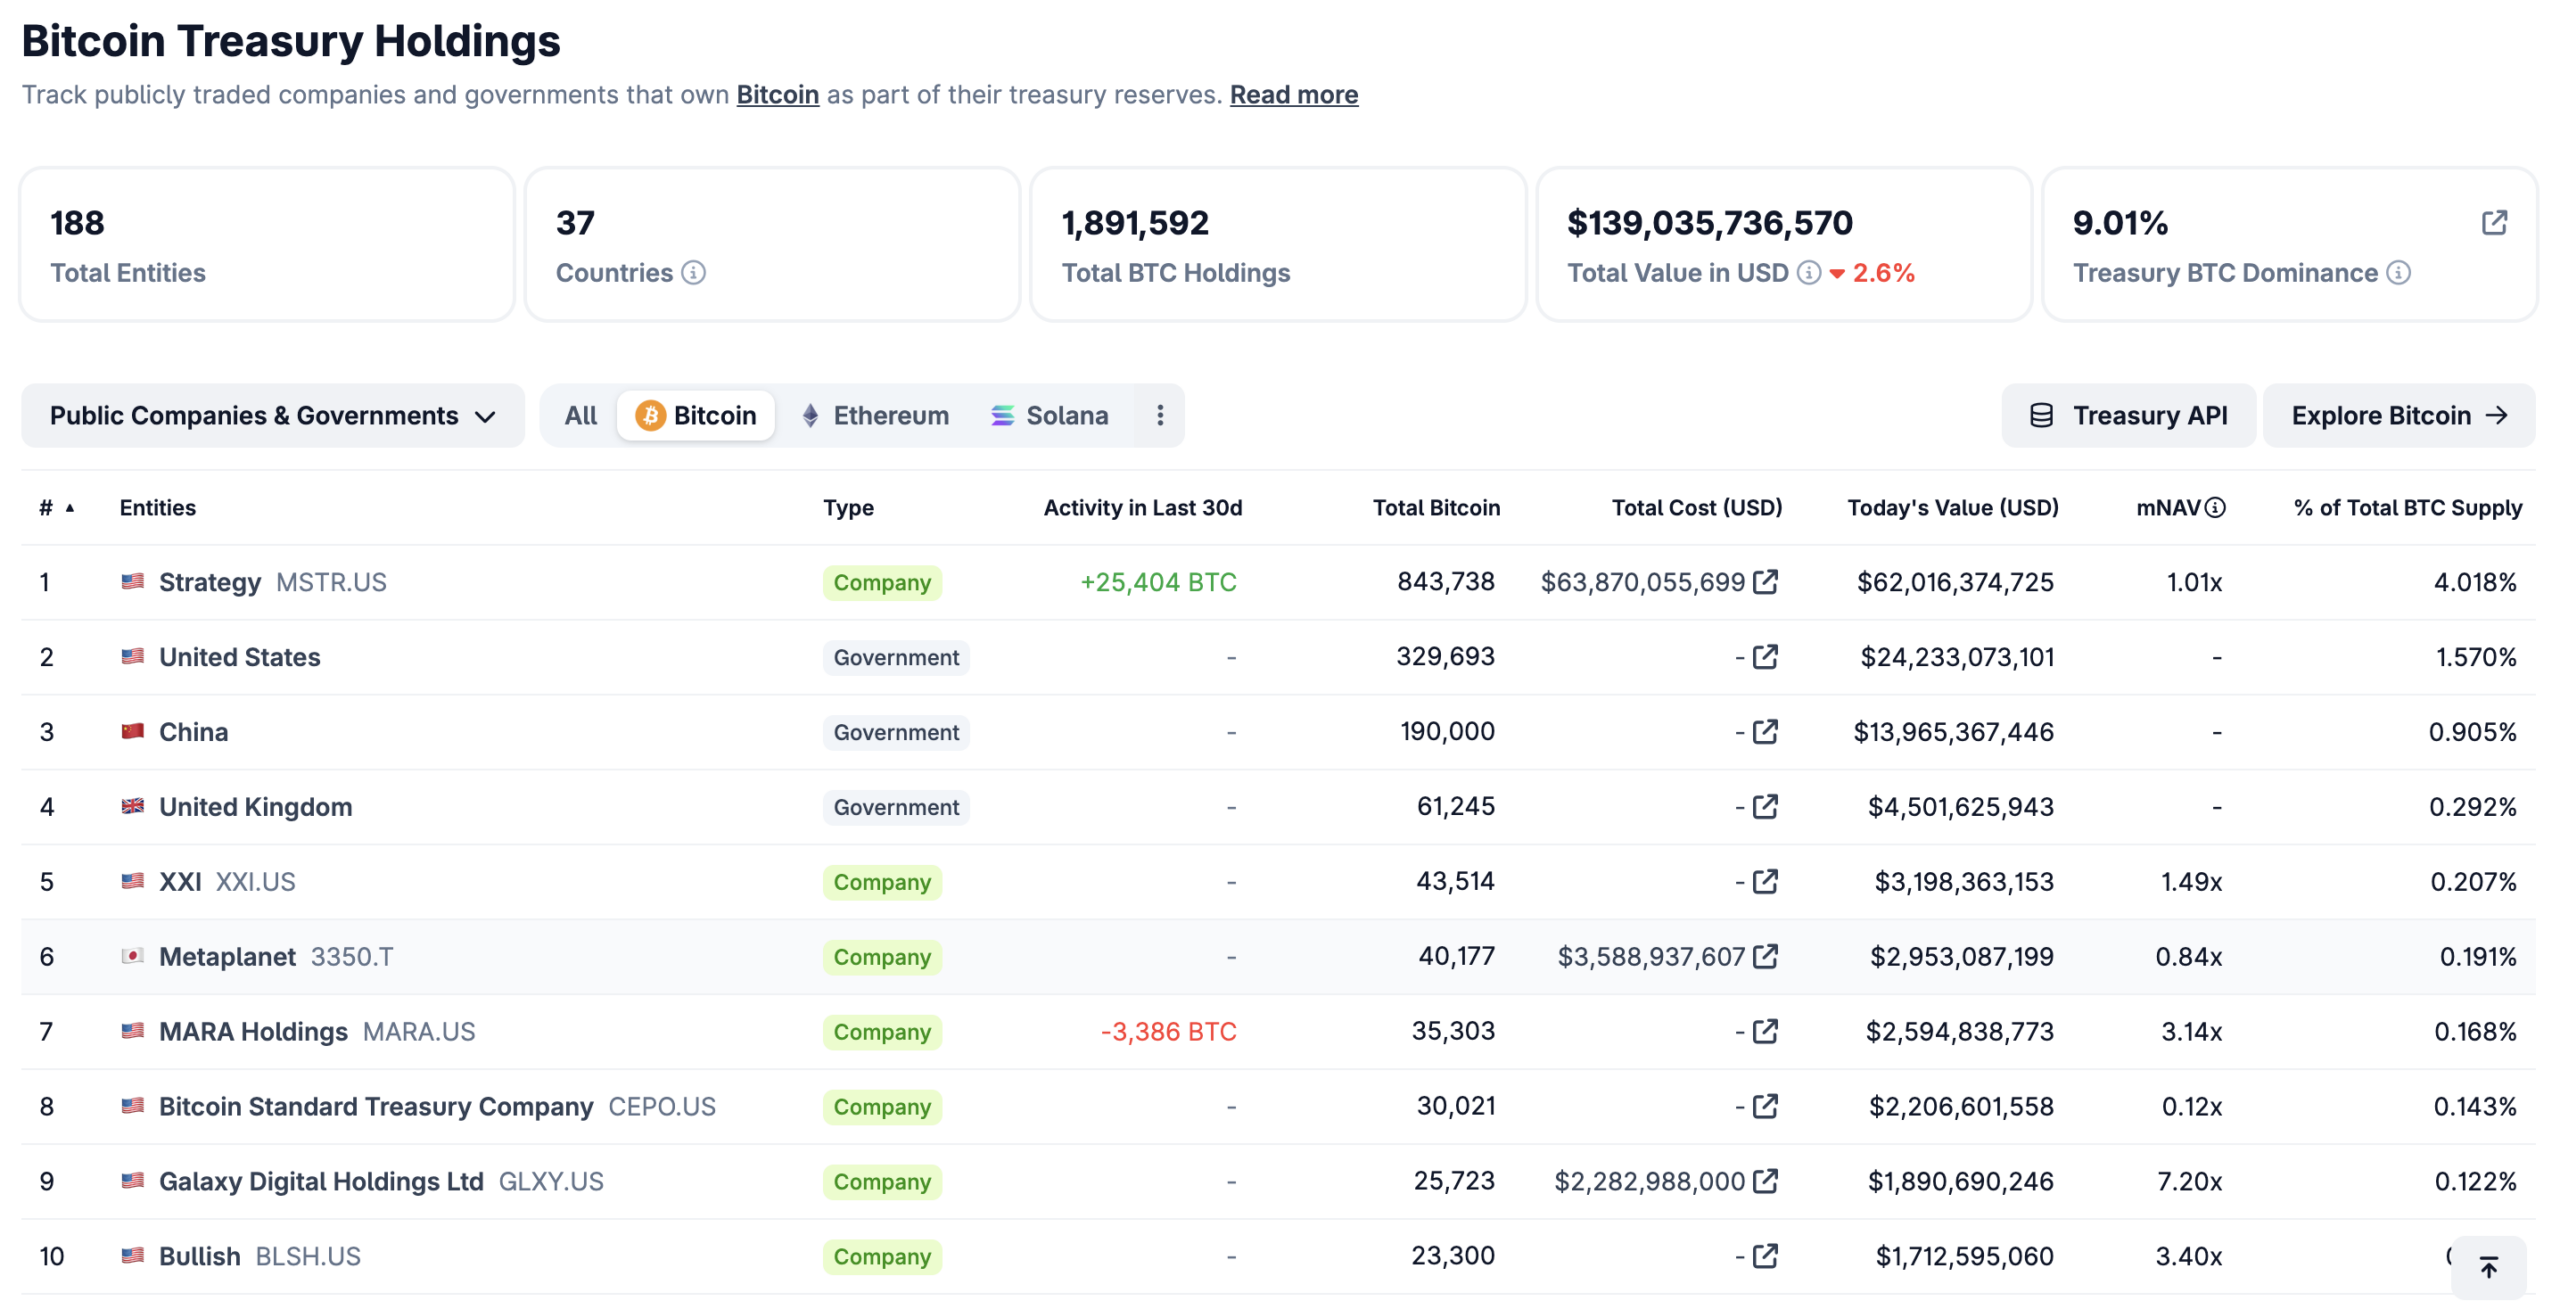Viewport: 2560px width, 1301px height.
Task: Open Metaplanet cost source link icon
Action: [1765, 956]
